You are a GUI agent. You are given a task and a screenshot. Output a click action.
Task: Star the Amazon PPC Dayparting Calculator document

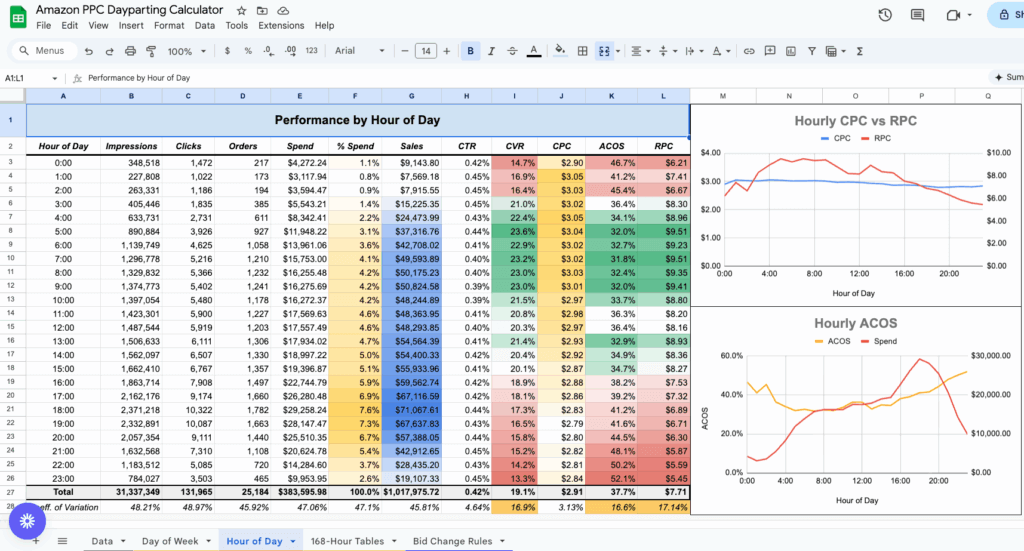point(241,9)
